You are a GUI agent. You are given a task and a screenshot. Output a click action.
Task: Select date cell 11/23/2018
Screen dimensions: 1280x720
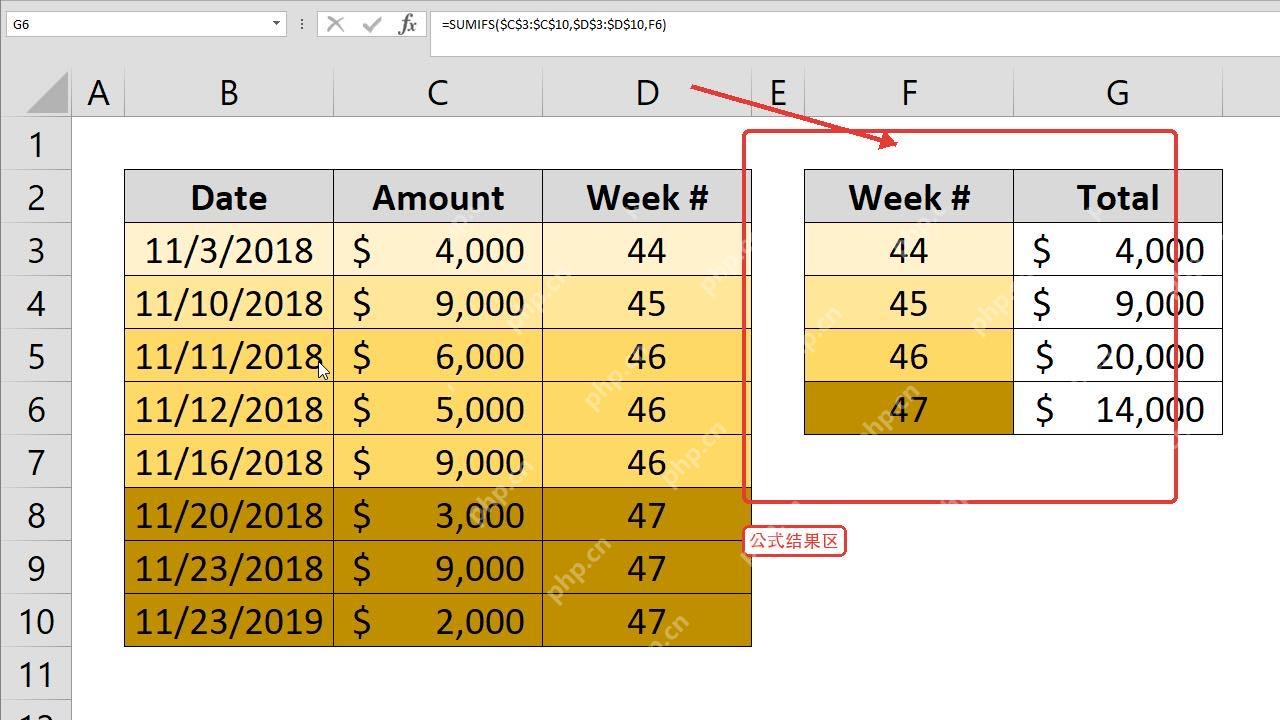(x=229, y=568)
